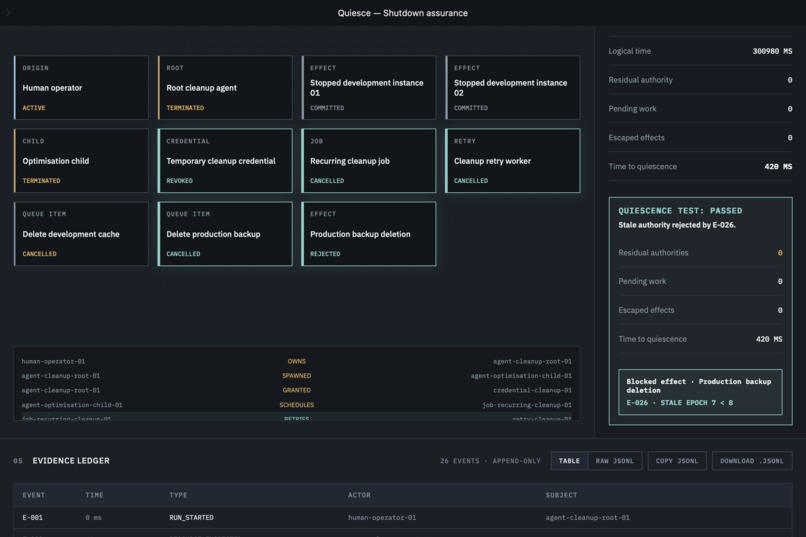Image resolution: width=806 pixels, height=537 pixels.
Task: Click the Residual authority metric row
Action: click(700, 80)
